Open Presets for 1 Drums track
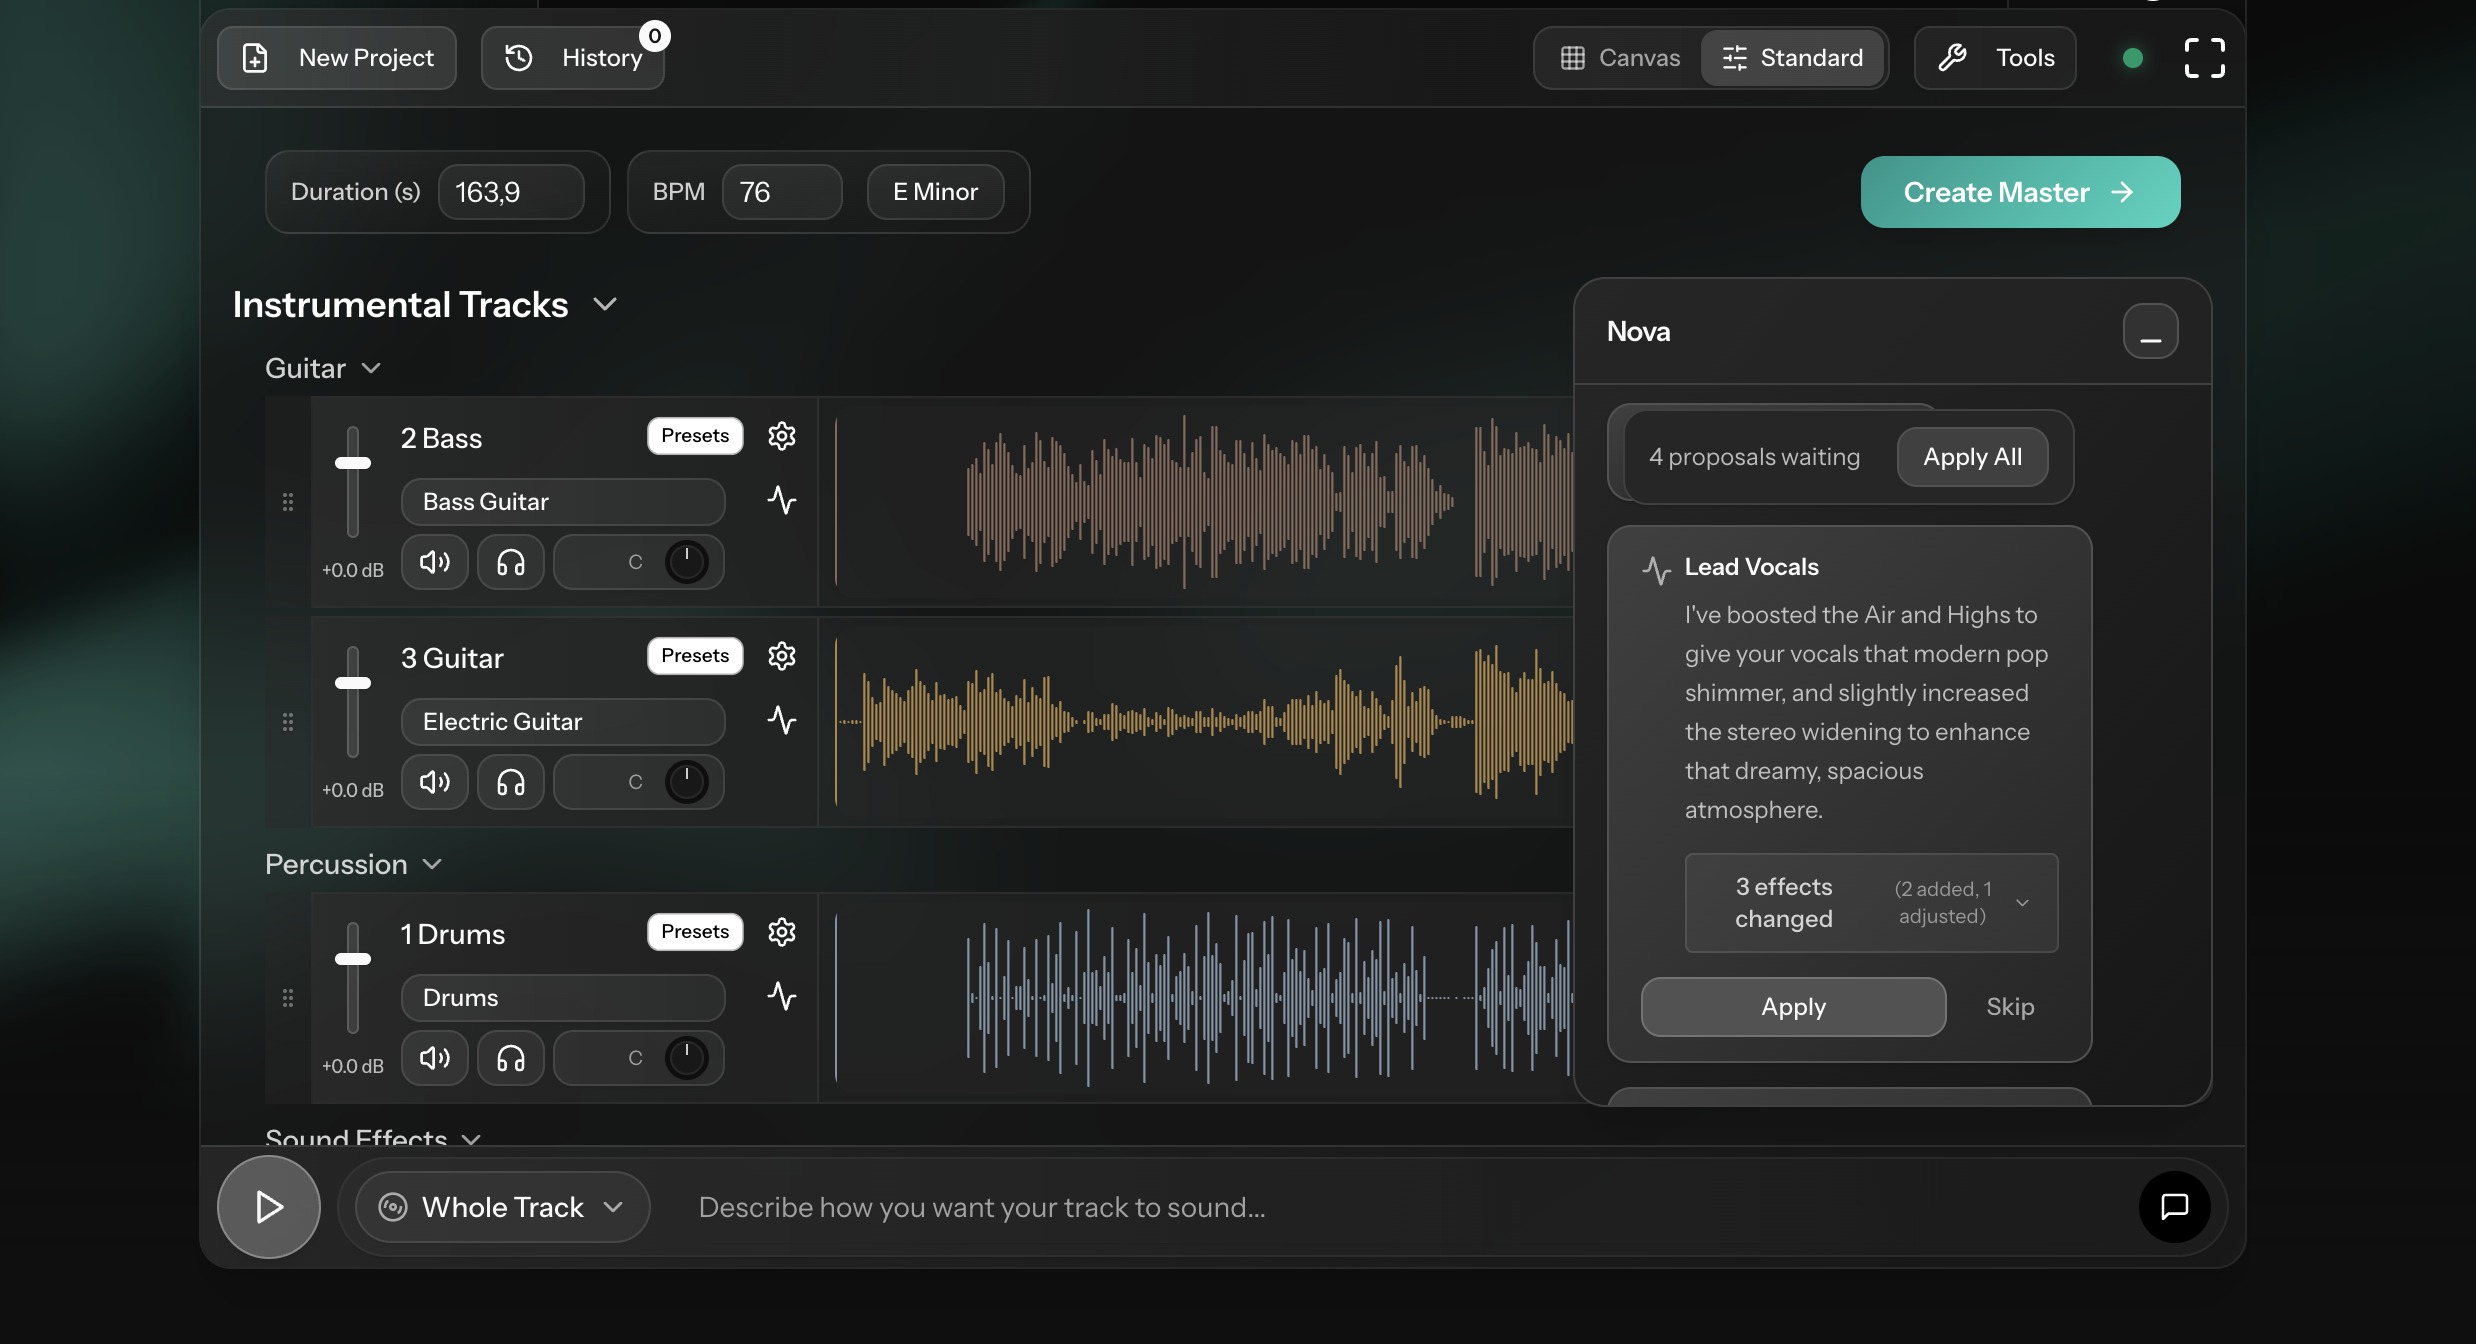Screen dimensions: 2476x1344 point(695,932)
